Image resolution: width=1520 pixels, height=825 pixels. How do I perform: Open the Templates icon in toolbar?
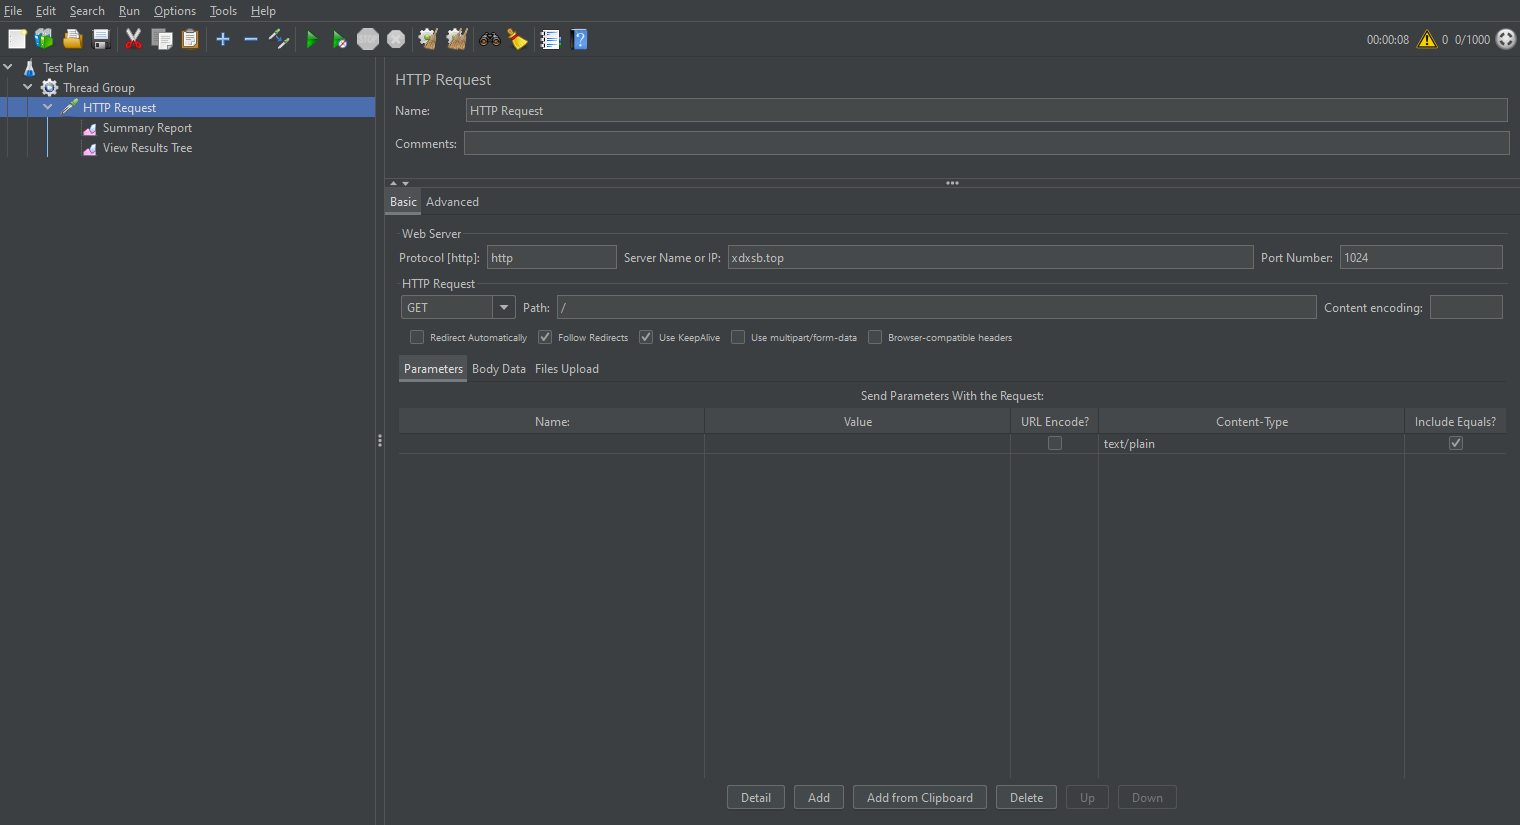[44, 40]
